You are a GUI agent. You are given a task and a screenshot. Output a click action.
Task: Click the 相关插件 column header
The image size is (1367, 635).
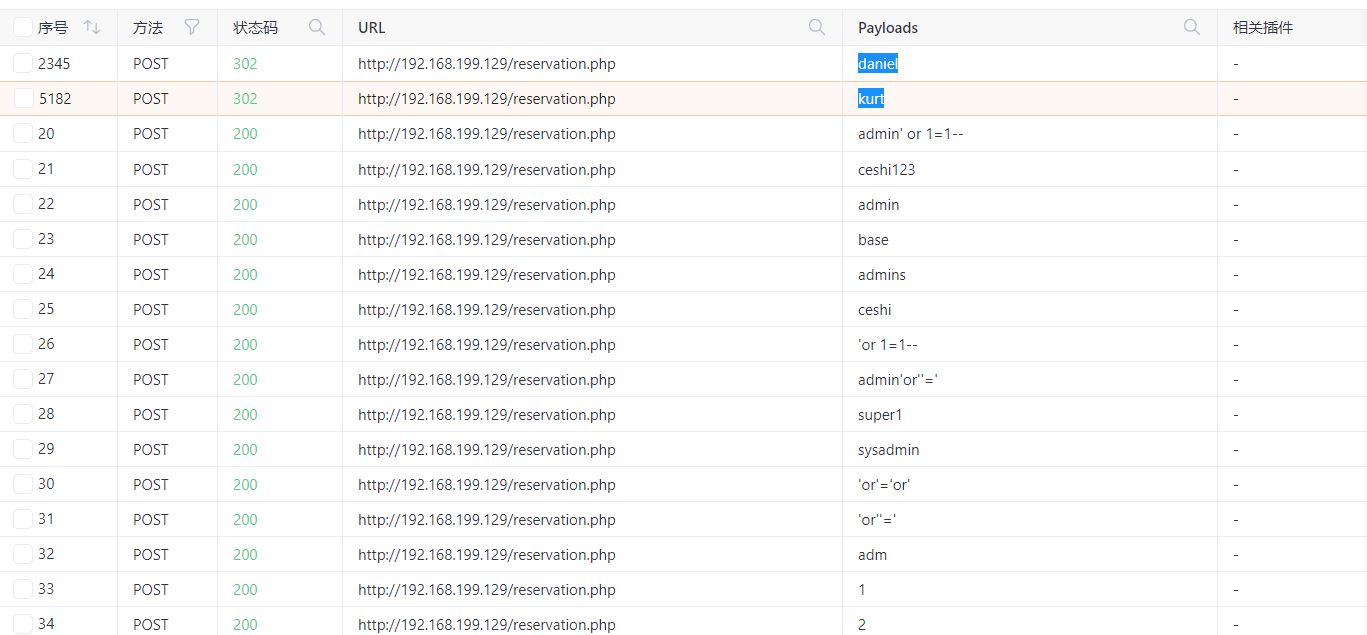1263,28
